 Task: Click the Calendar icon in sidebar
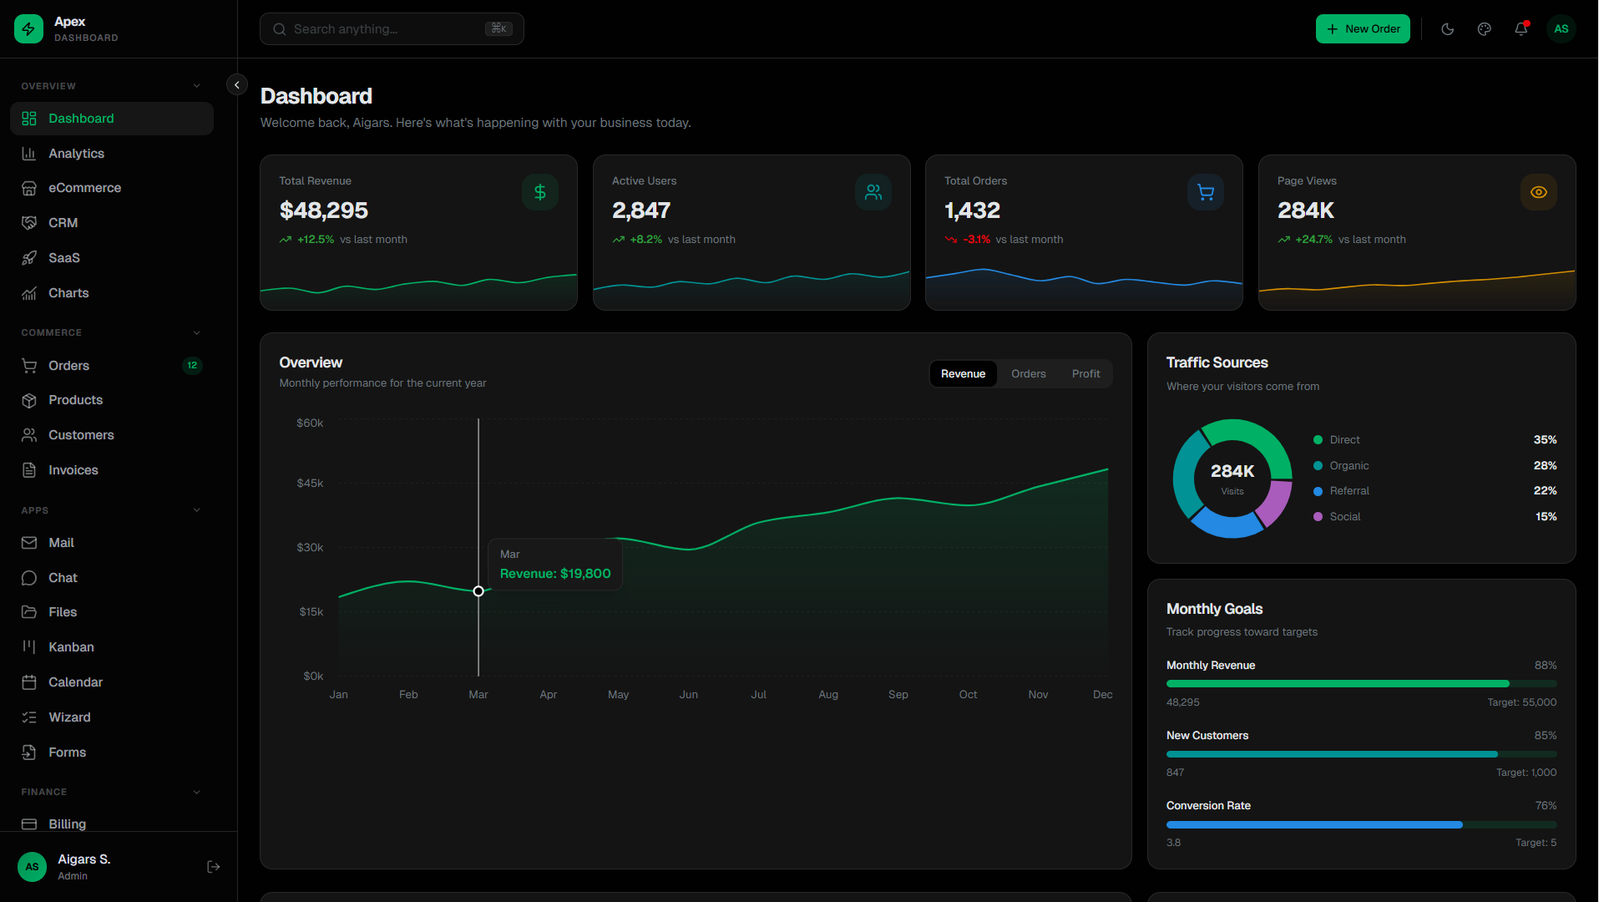pos(29,682)
